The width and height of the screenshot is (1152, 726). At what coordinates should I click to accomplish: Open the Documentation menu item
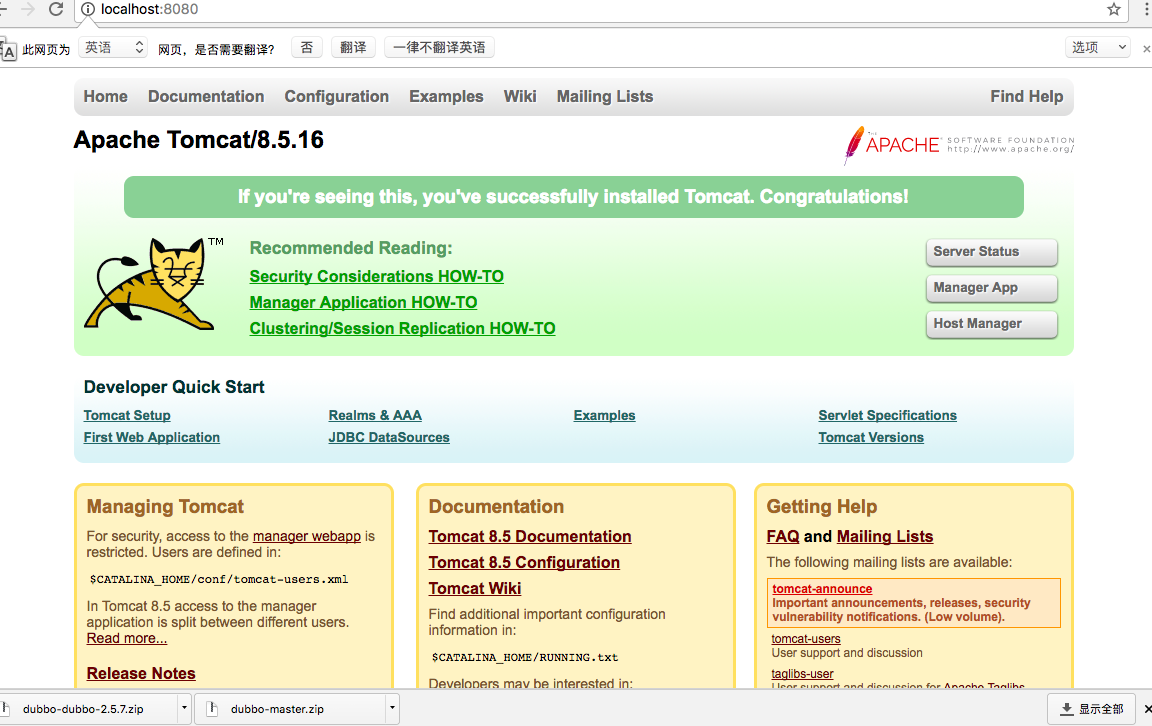pyautogui.click(x=206, y=96)
